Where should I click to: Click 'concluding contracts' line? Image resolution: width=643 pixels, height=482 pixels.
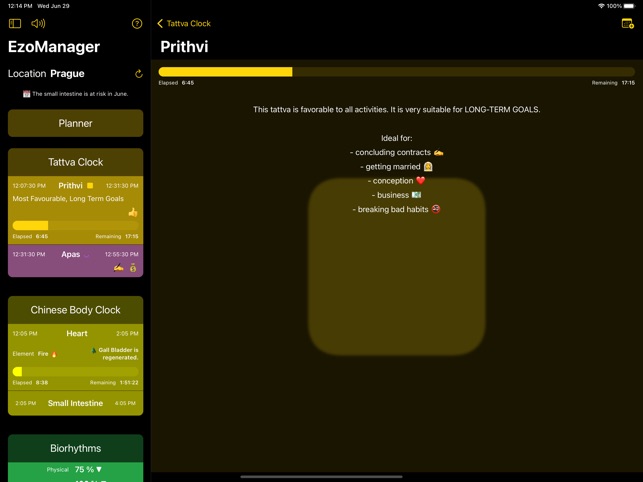(397, 153)
